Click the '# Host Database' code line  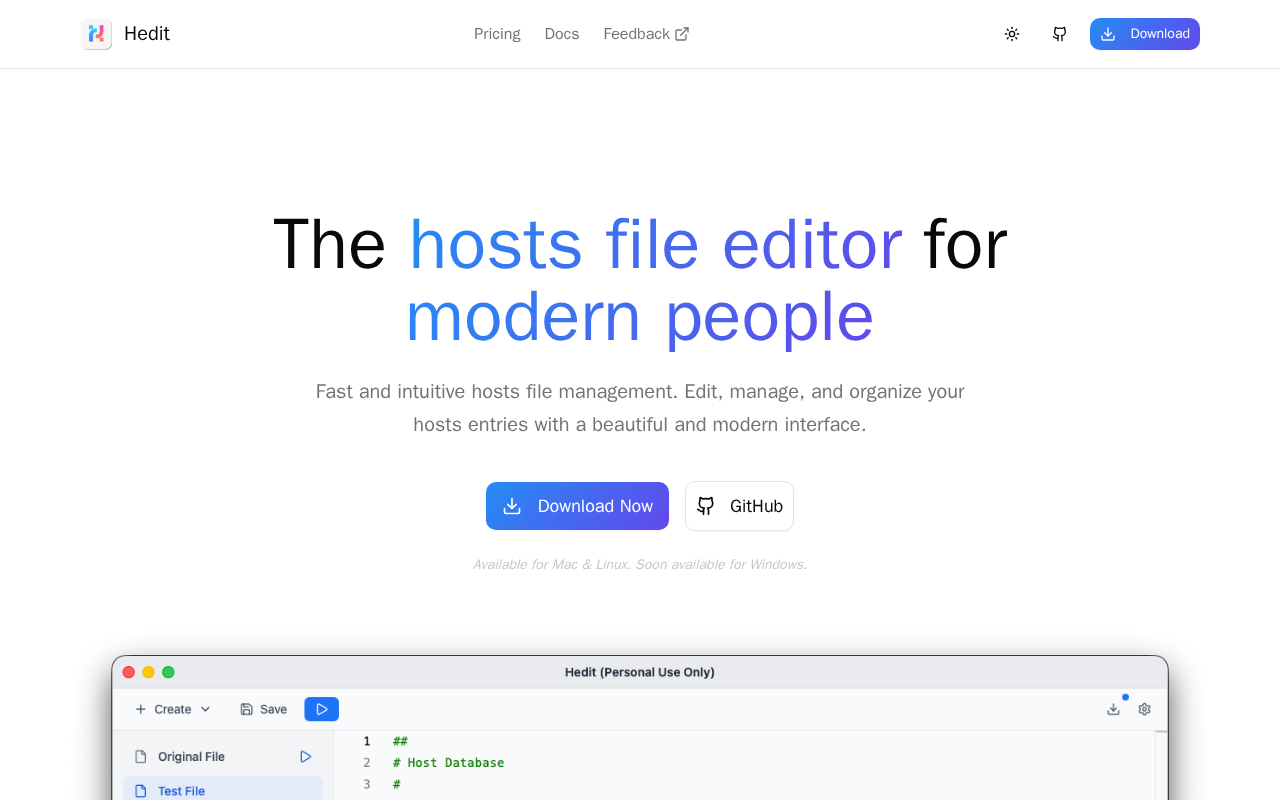pyautogui.click(x=449, y=763)
